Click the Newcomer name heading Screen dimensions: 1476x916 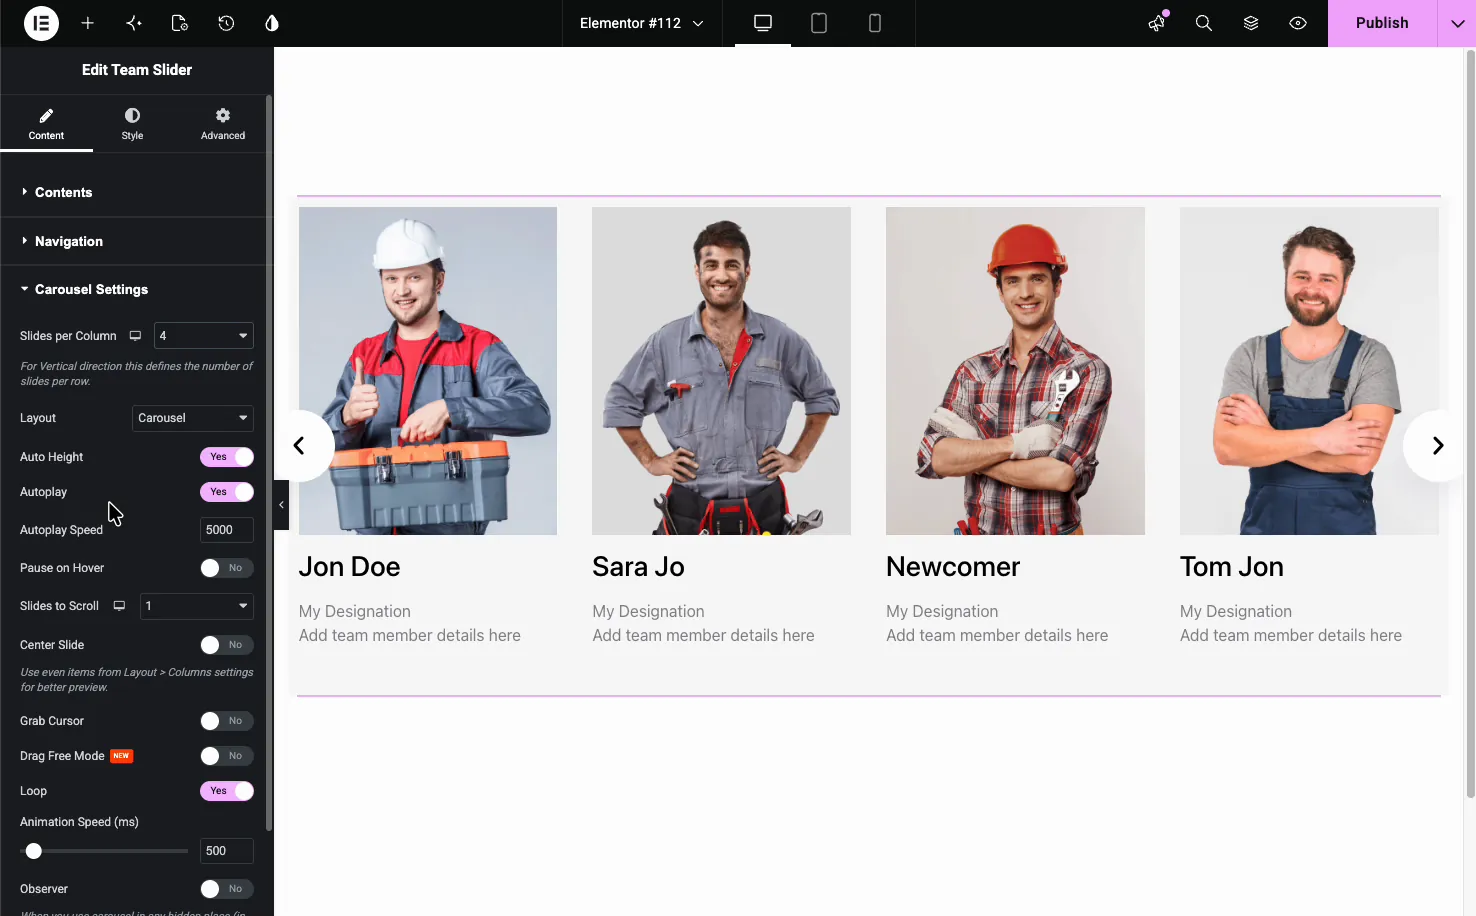coord(953,567)
